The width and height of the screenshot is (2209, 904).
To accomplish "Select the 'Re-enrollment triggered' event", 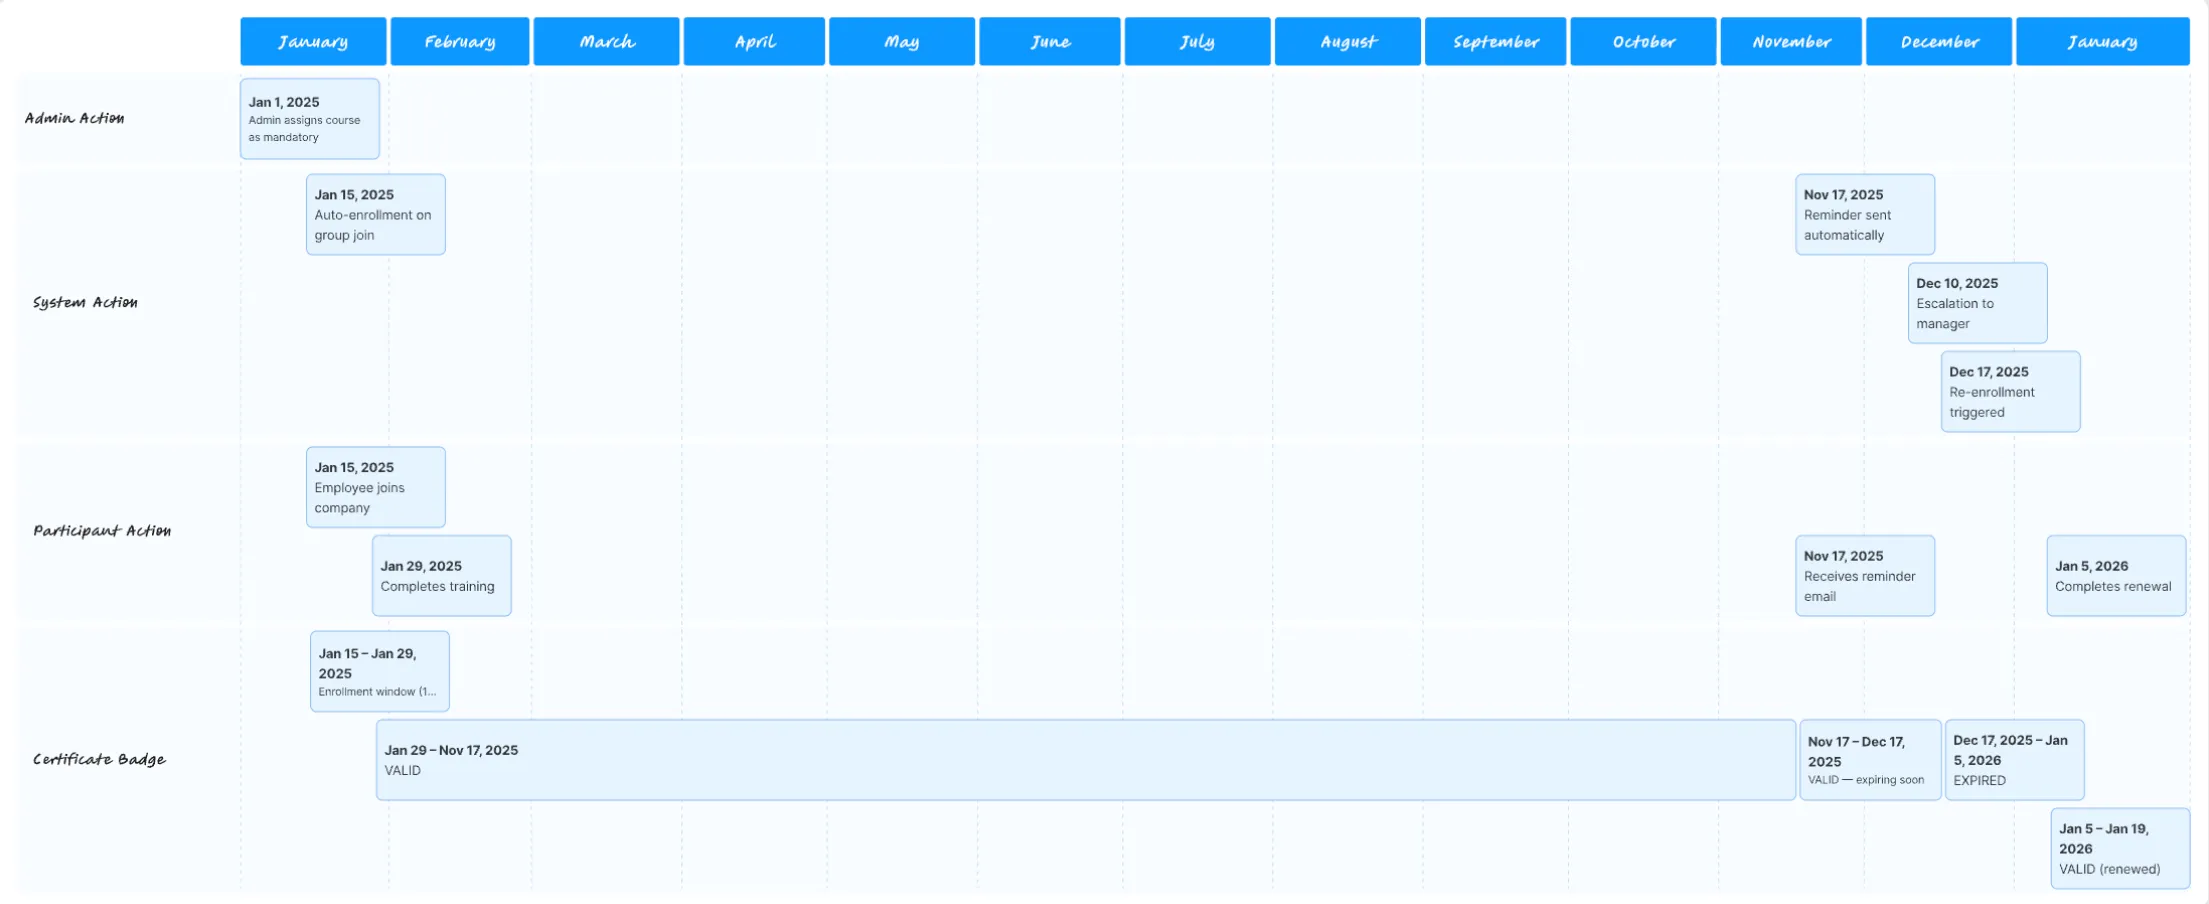I will pos(2010,391).
